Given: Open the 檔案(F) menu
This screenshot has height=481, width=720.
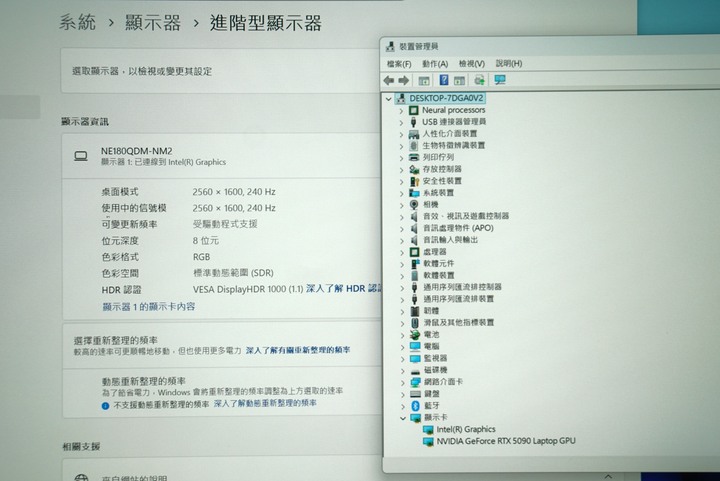Looking at the screenshot, I should [400, 63].
